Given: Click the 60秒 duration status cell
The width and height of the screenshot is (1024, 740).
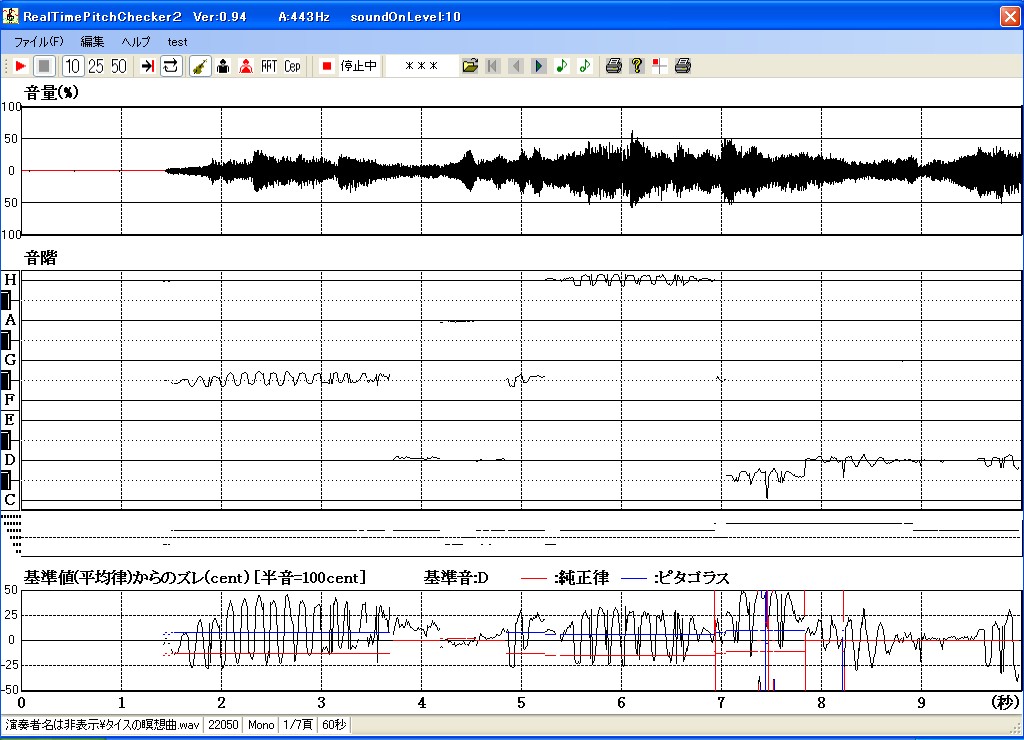Looking at the screenshot, I should (x=334, y=725).
